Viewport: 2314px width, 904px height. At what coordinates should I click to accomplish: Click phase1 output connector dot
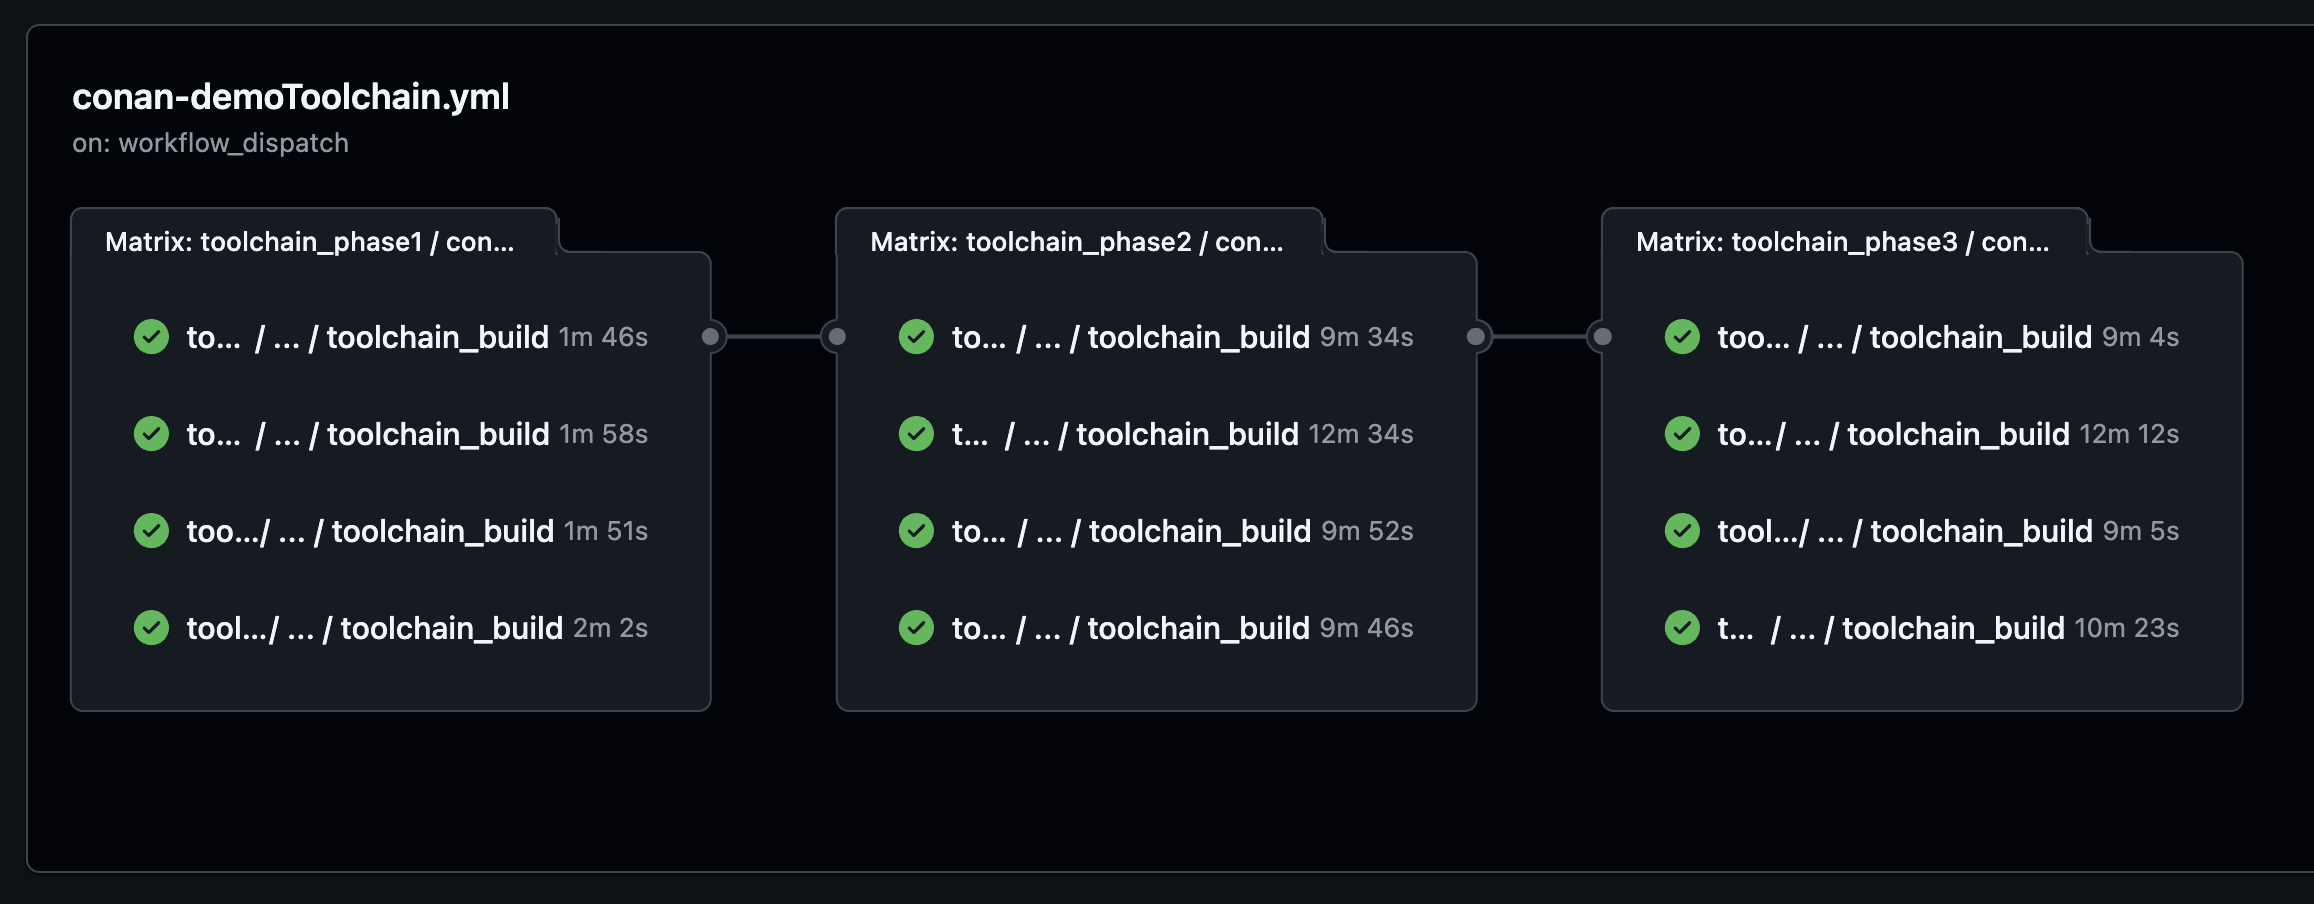711,337
